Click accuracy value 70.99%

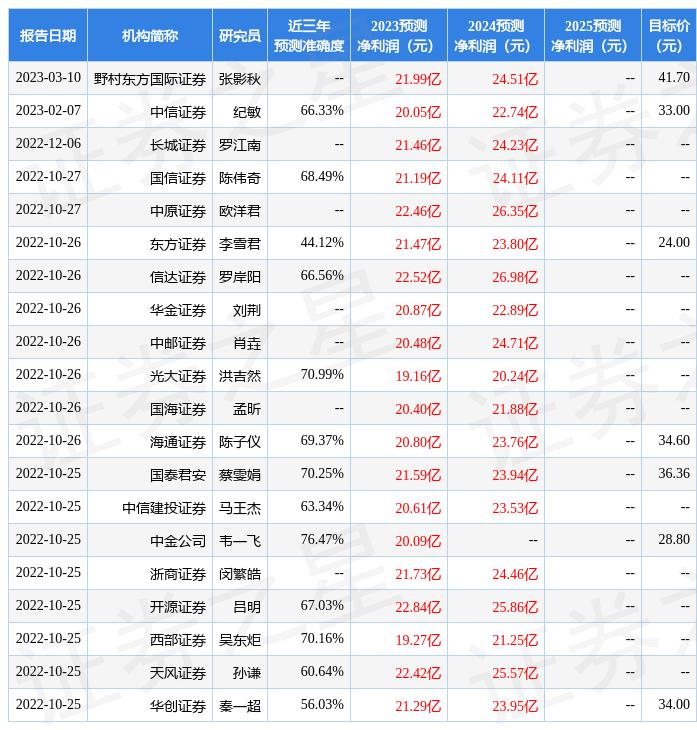tap(322, 375)
